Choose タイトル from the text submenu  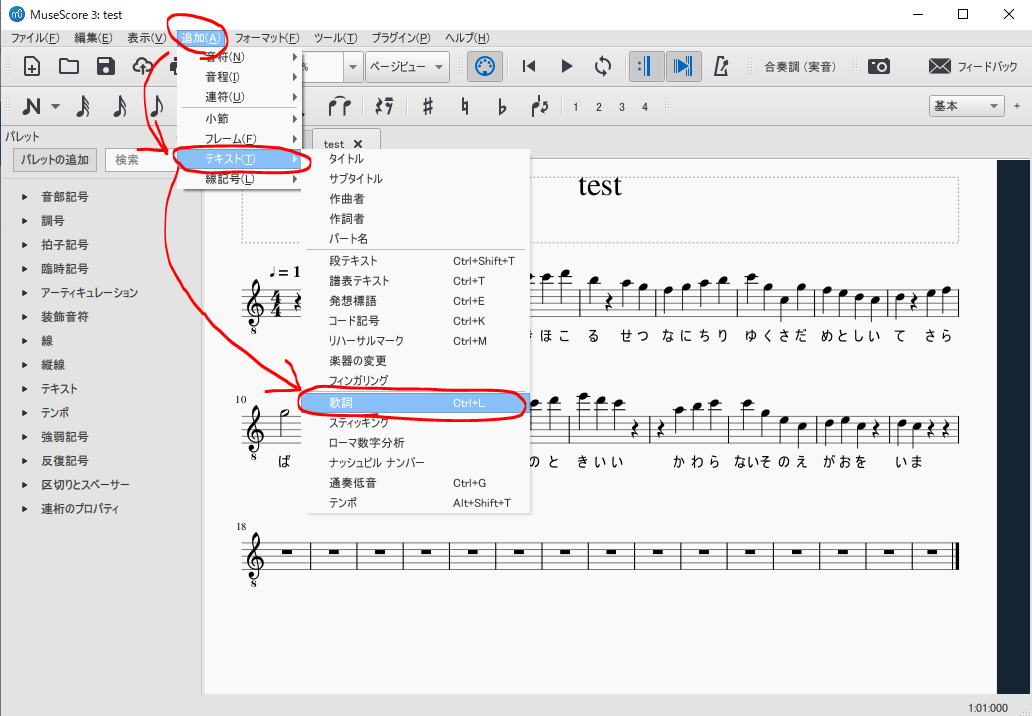[x=415, y=159]
